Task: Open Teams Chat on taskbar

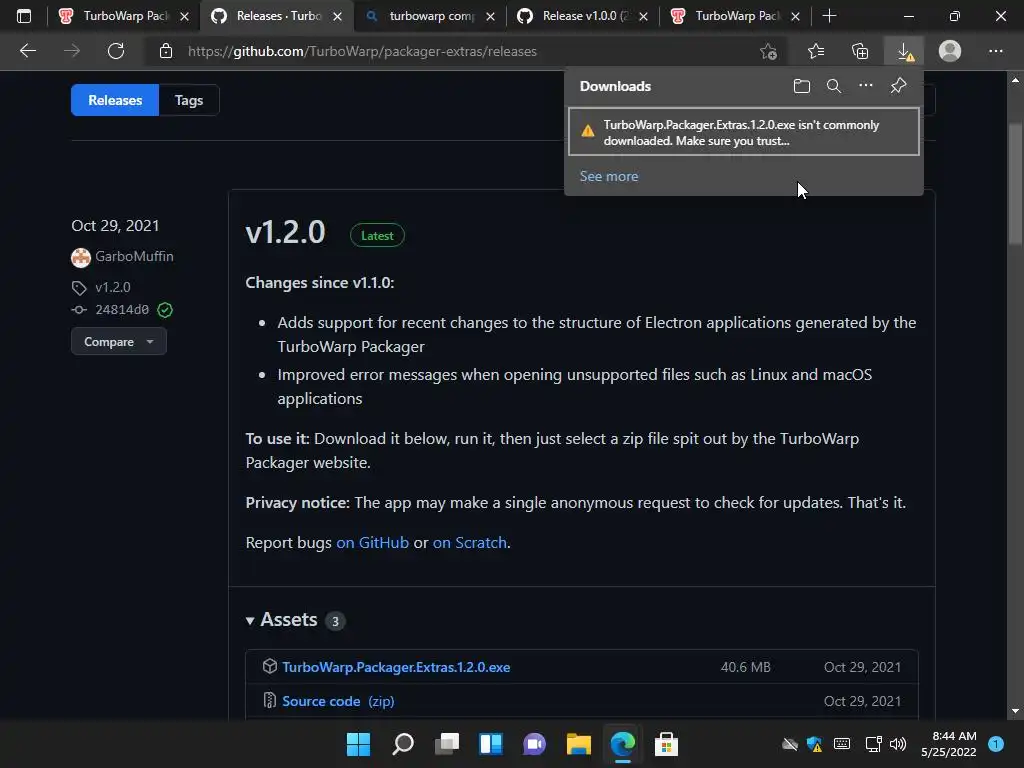Action: coord(534,744)
